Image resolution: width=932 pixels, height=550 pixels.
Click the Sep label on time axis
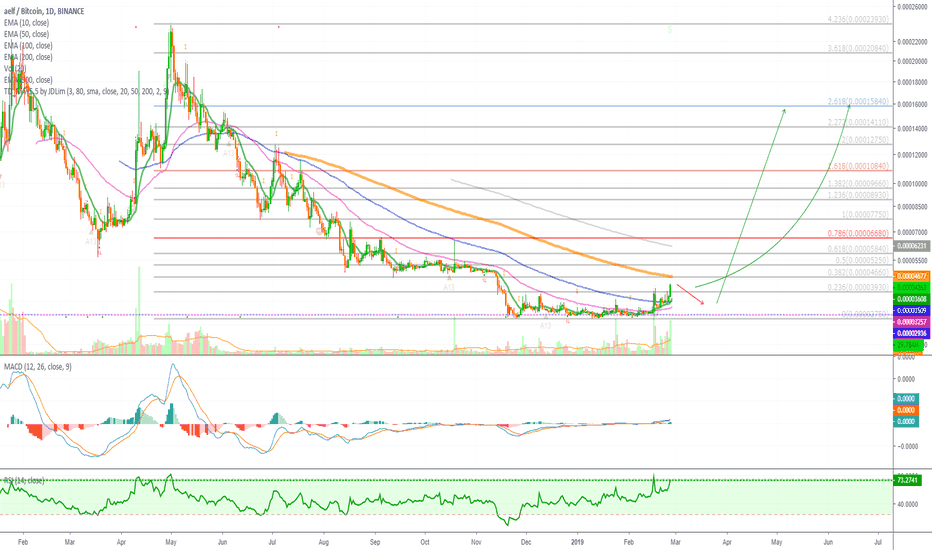[374, 542]
